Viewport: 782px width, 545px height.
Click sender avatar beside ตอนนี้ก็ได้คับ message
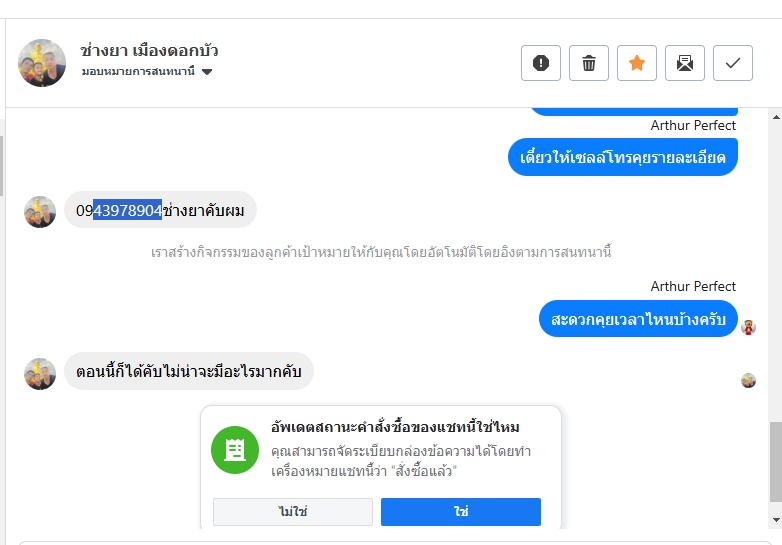point(40,373)
